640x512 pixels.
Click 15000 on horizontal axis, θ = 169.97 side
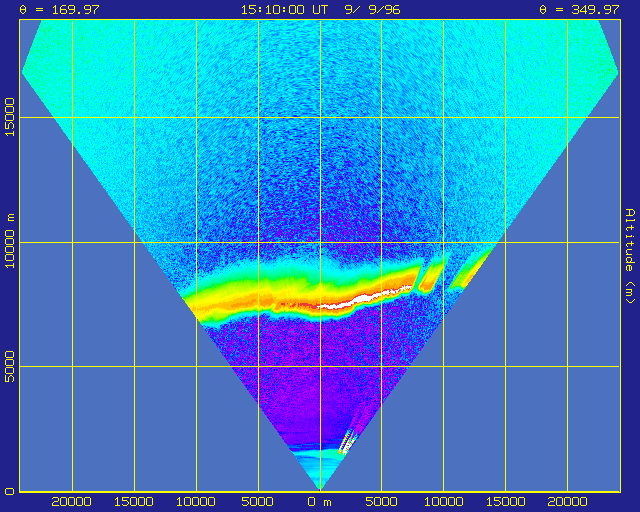(x=134, y=502)
